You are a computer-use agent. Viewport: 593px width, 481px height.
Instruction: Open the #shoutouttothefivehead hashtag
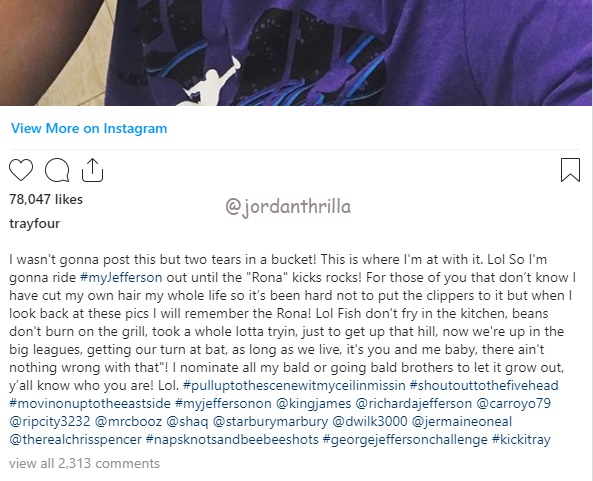point(484,385)
